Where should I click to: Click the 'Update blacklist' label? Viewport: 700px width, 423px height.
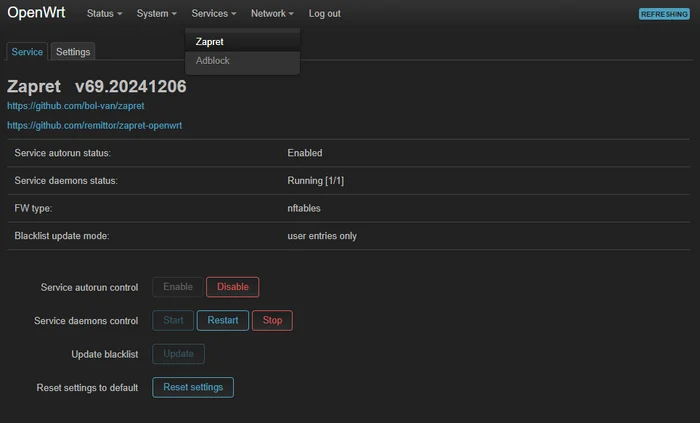105,354
